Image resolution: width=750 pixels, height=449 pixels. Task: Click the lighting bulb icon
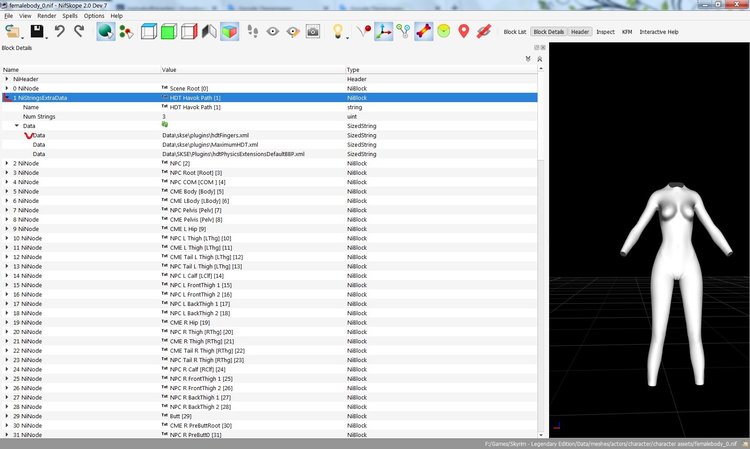pyautogui.click(x=338, y=32)
